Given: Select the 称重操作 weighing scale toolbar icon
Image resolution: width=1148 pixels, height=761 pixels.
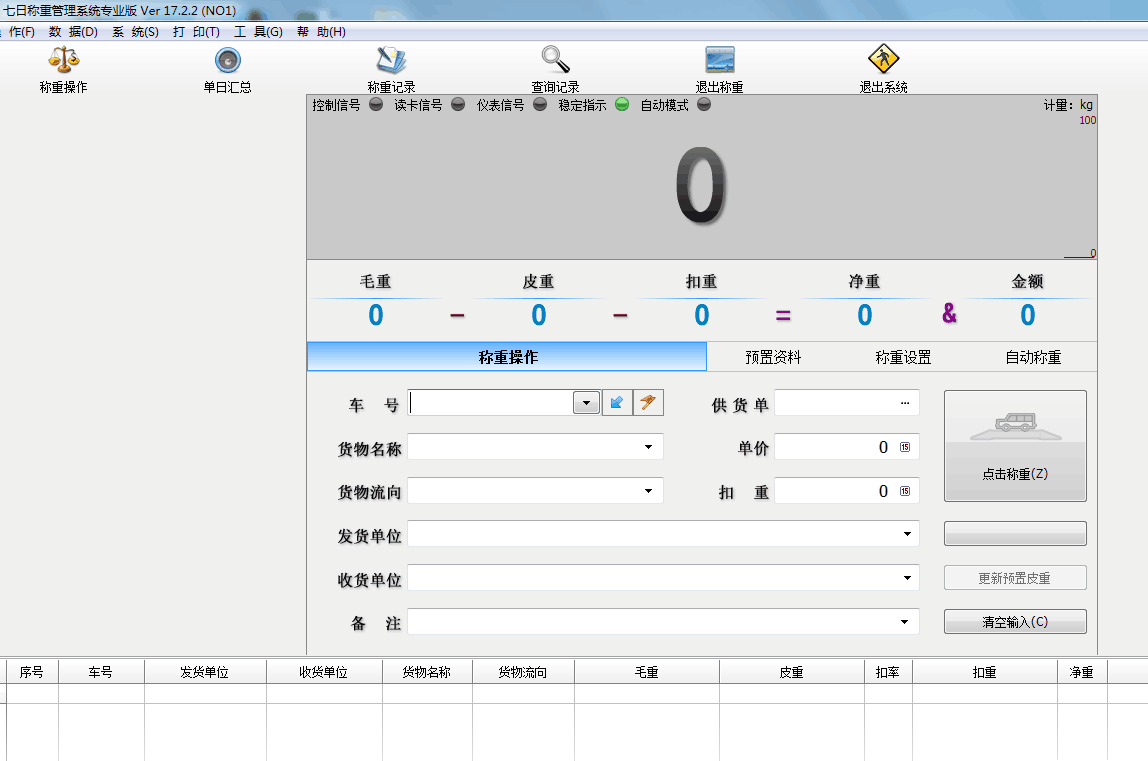Looking at the screenshot, I should (x=62, y=67).
